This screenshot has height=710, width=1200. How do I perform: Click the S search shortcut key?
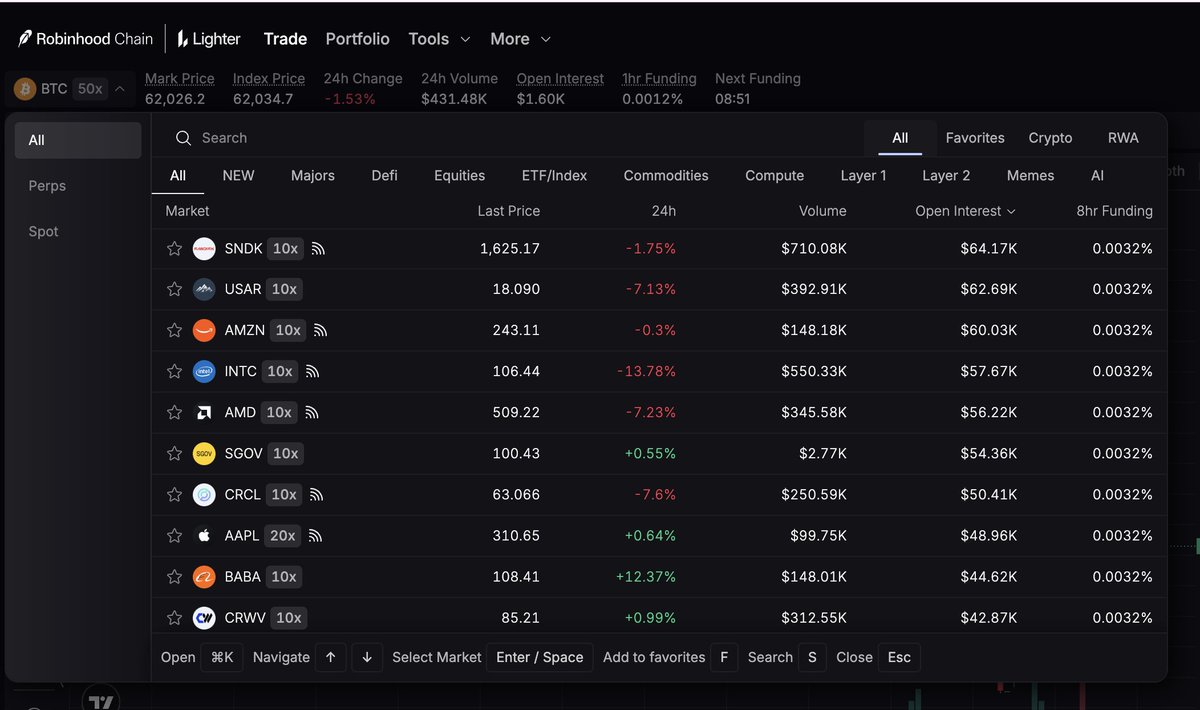point(812,657)
